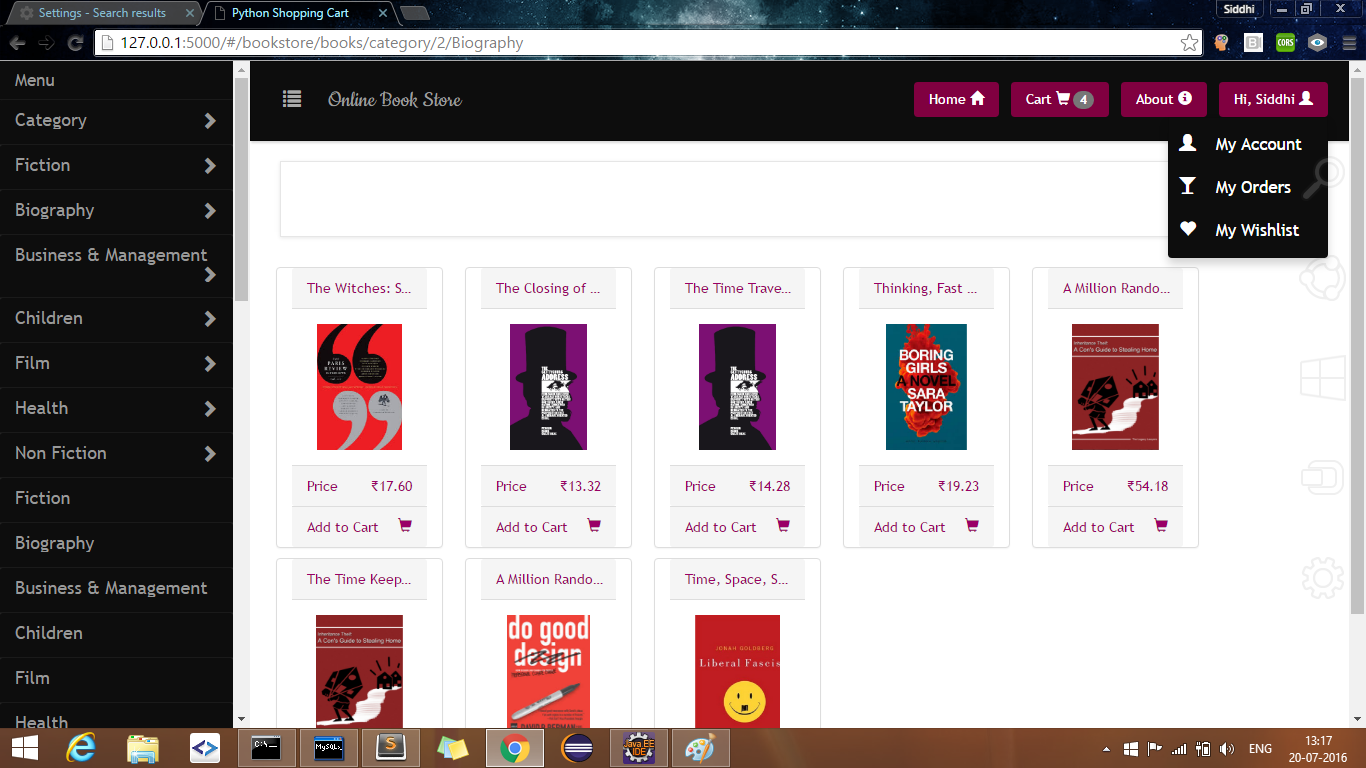Click the search magnifier icon
Screen dimensions: 1366x768
[1322, 180]
